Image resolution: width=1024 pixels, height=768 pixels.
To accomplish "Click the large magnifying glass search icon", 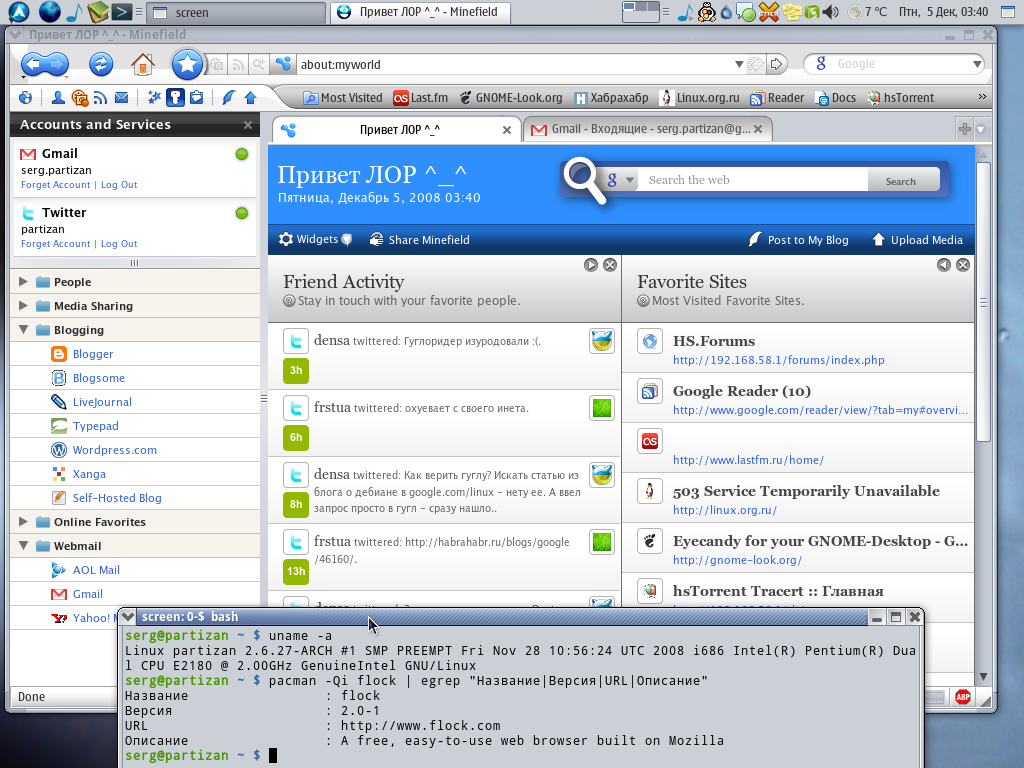I will [x=584, y=180].
